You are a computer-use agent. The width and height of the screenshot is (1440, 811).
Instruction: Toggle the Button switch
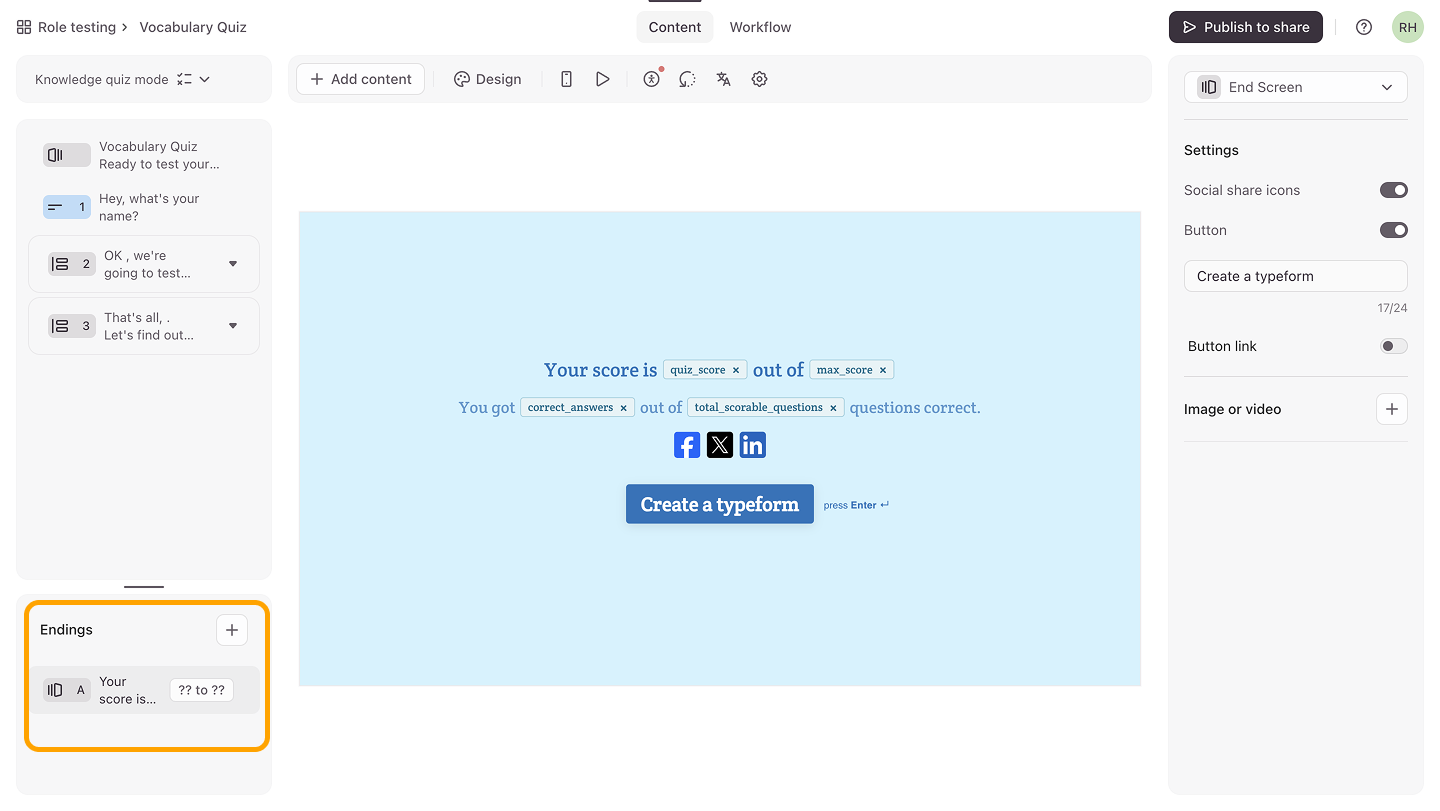[1394, 230]
